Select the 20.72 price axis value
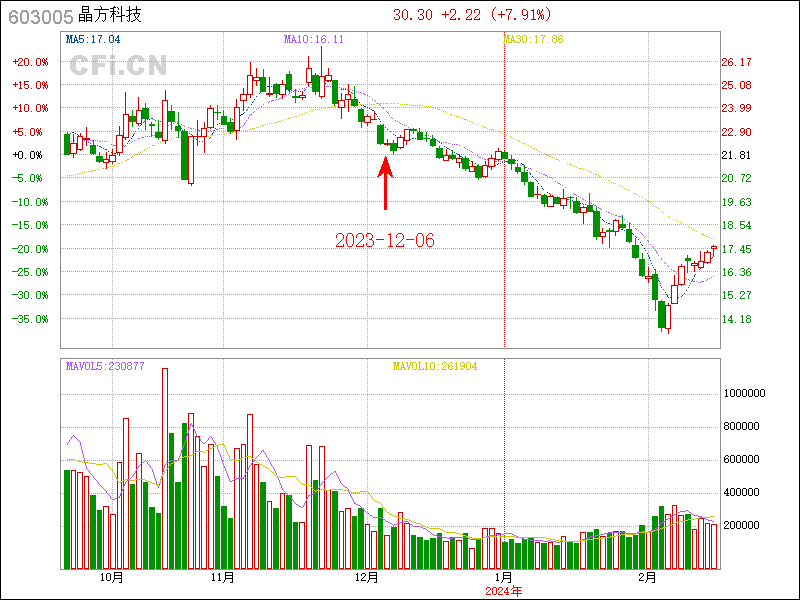The width and height of the screenshot is (800, 600). point(736,178)
